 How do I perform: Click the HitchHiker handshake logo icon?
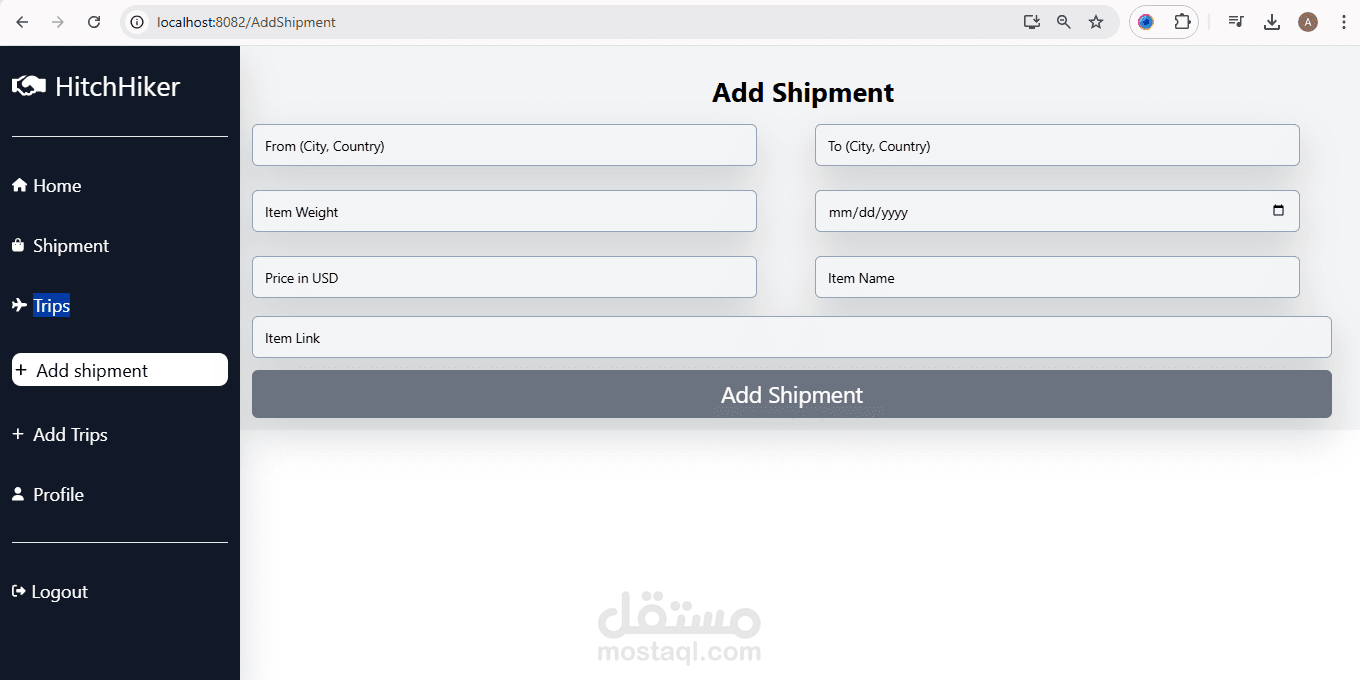(29, 86)
